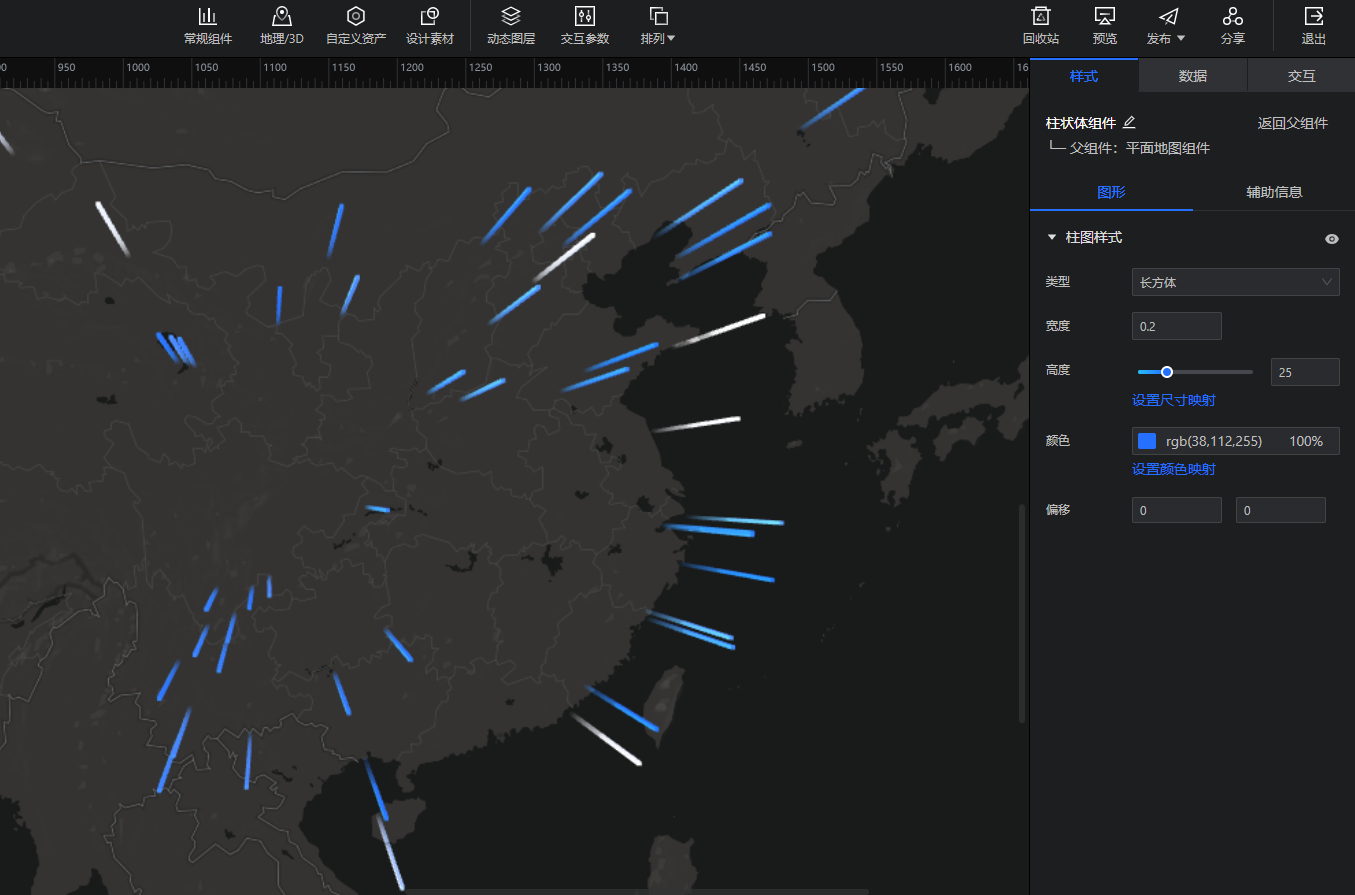Click the 预览 preview icon
The height and width of the screenshot is (895, 1355).
point(1104,17)
